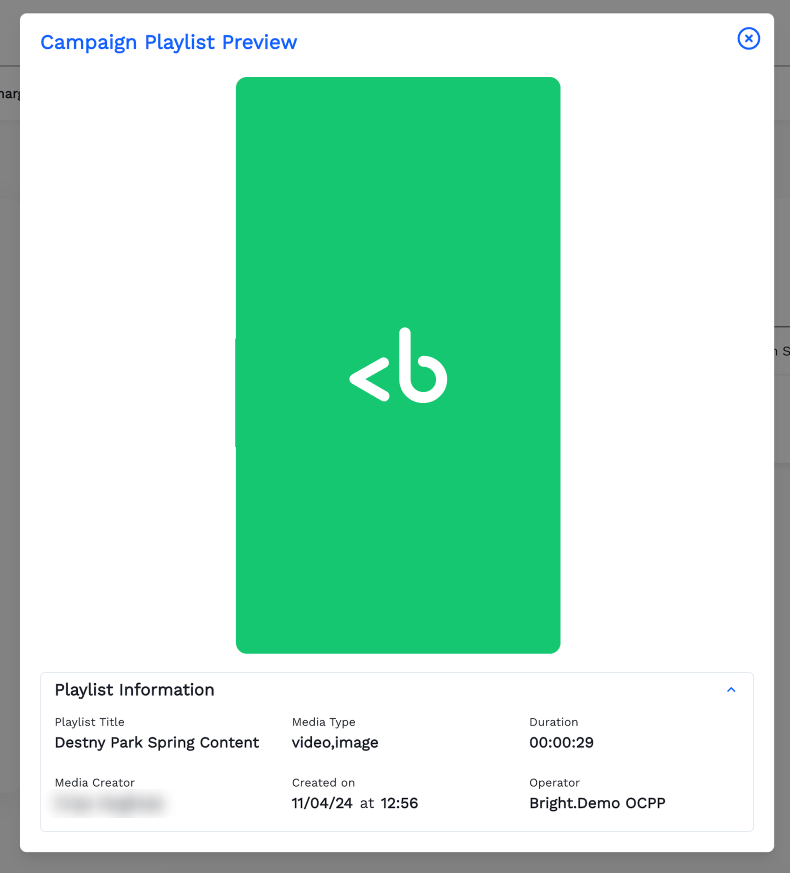Screen dimensions: 790x873
Task: Click the dark tab on preview's left edge
Action: [237, 392]
